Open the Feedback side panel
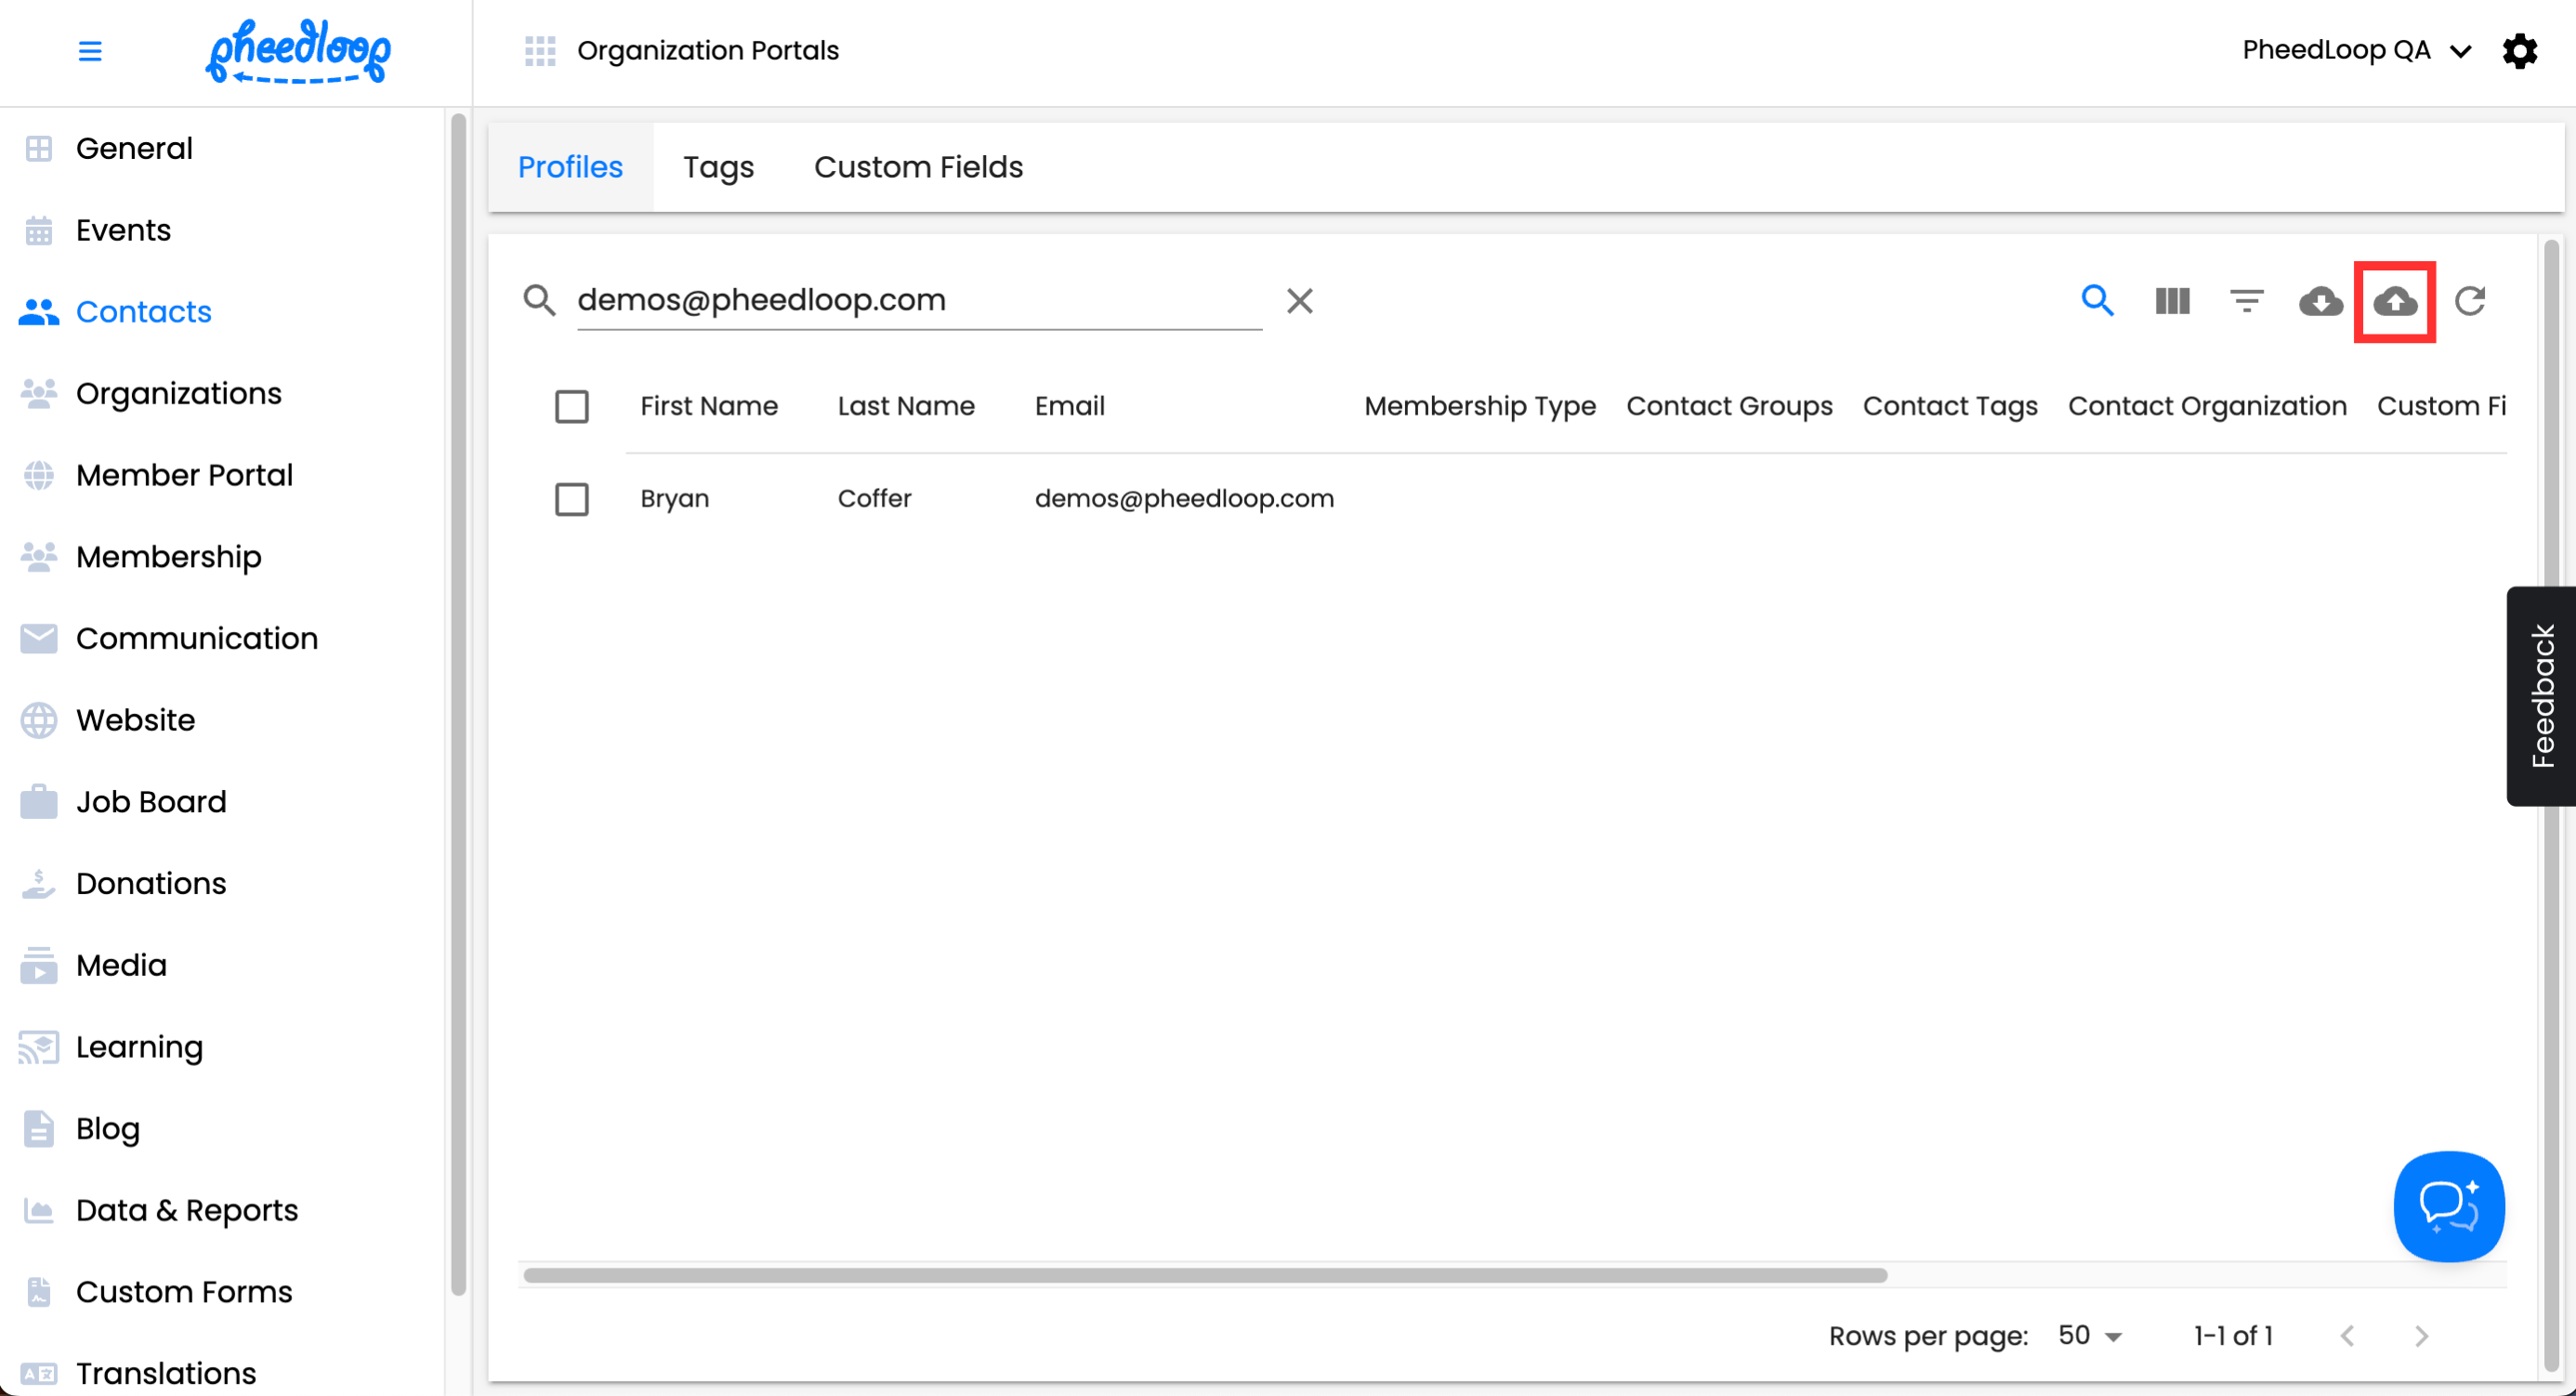The height and width of the screenshot is (1396, 2576). tap(2541, 696)
